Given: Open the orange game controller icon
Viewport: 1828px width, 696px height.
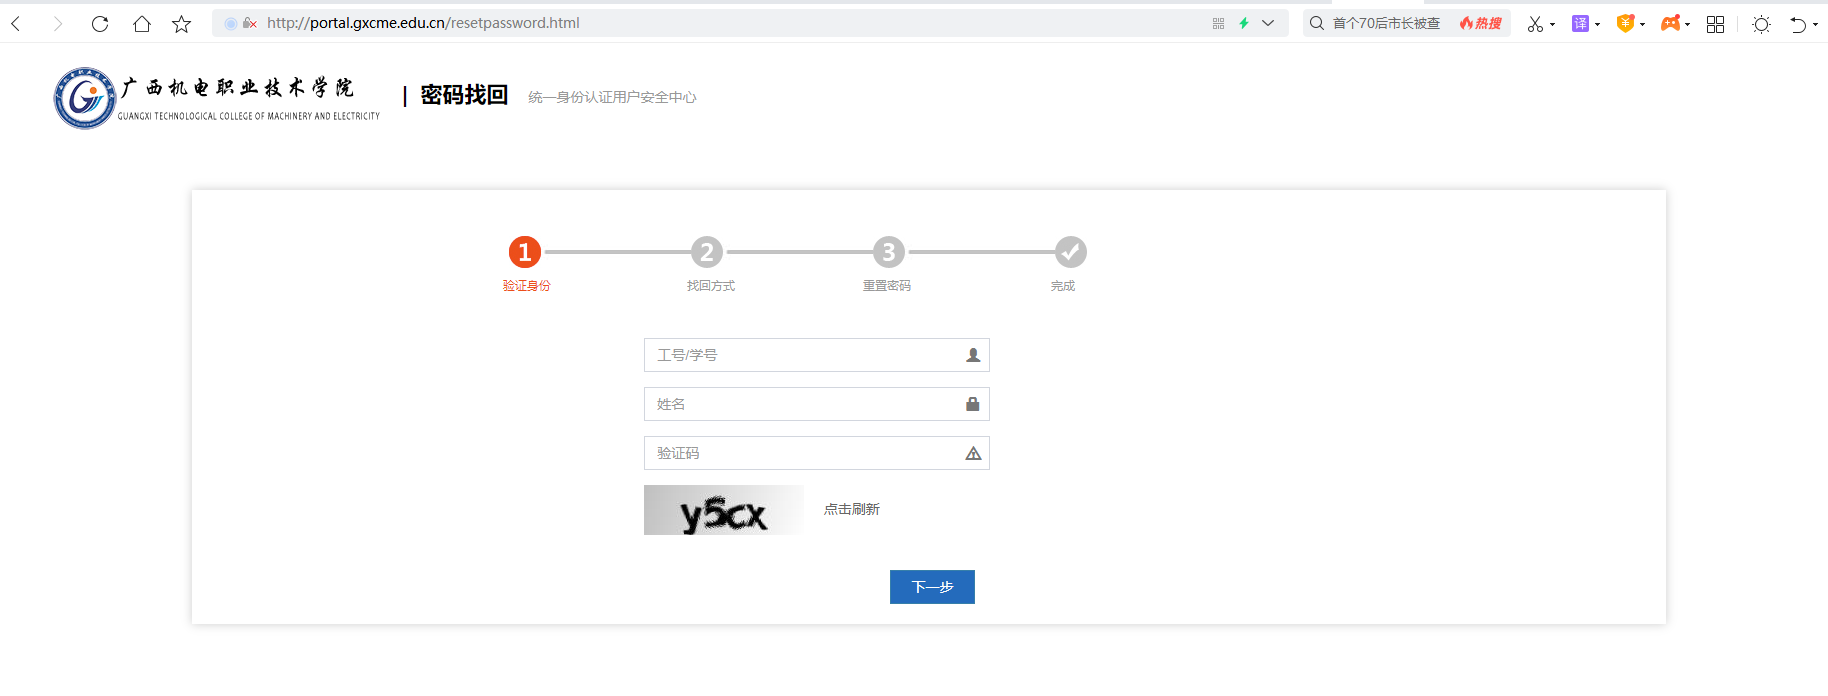Looking at the screenshot, I should (x=1670, y=24).
